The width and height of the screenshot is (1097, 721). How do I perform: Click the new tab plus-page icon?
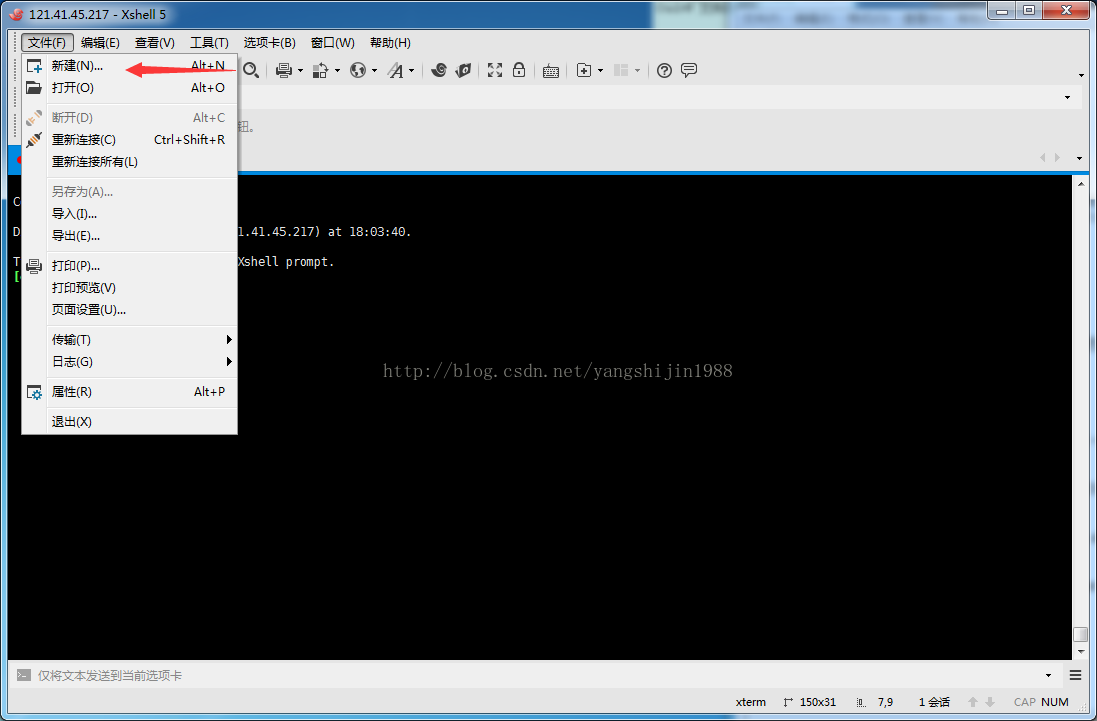point(583,70)
